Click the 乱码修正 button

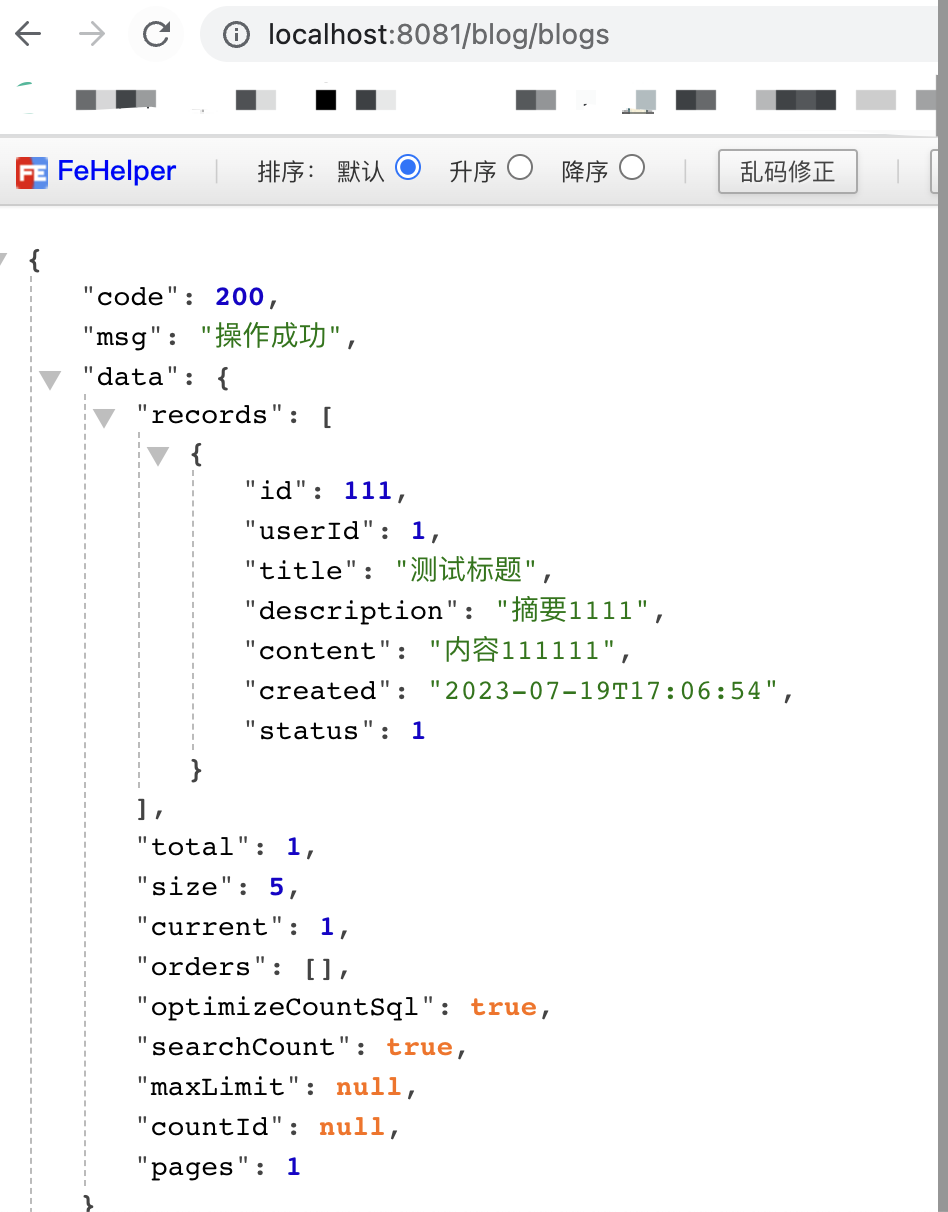coord(787,171)
